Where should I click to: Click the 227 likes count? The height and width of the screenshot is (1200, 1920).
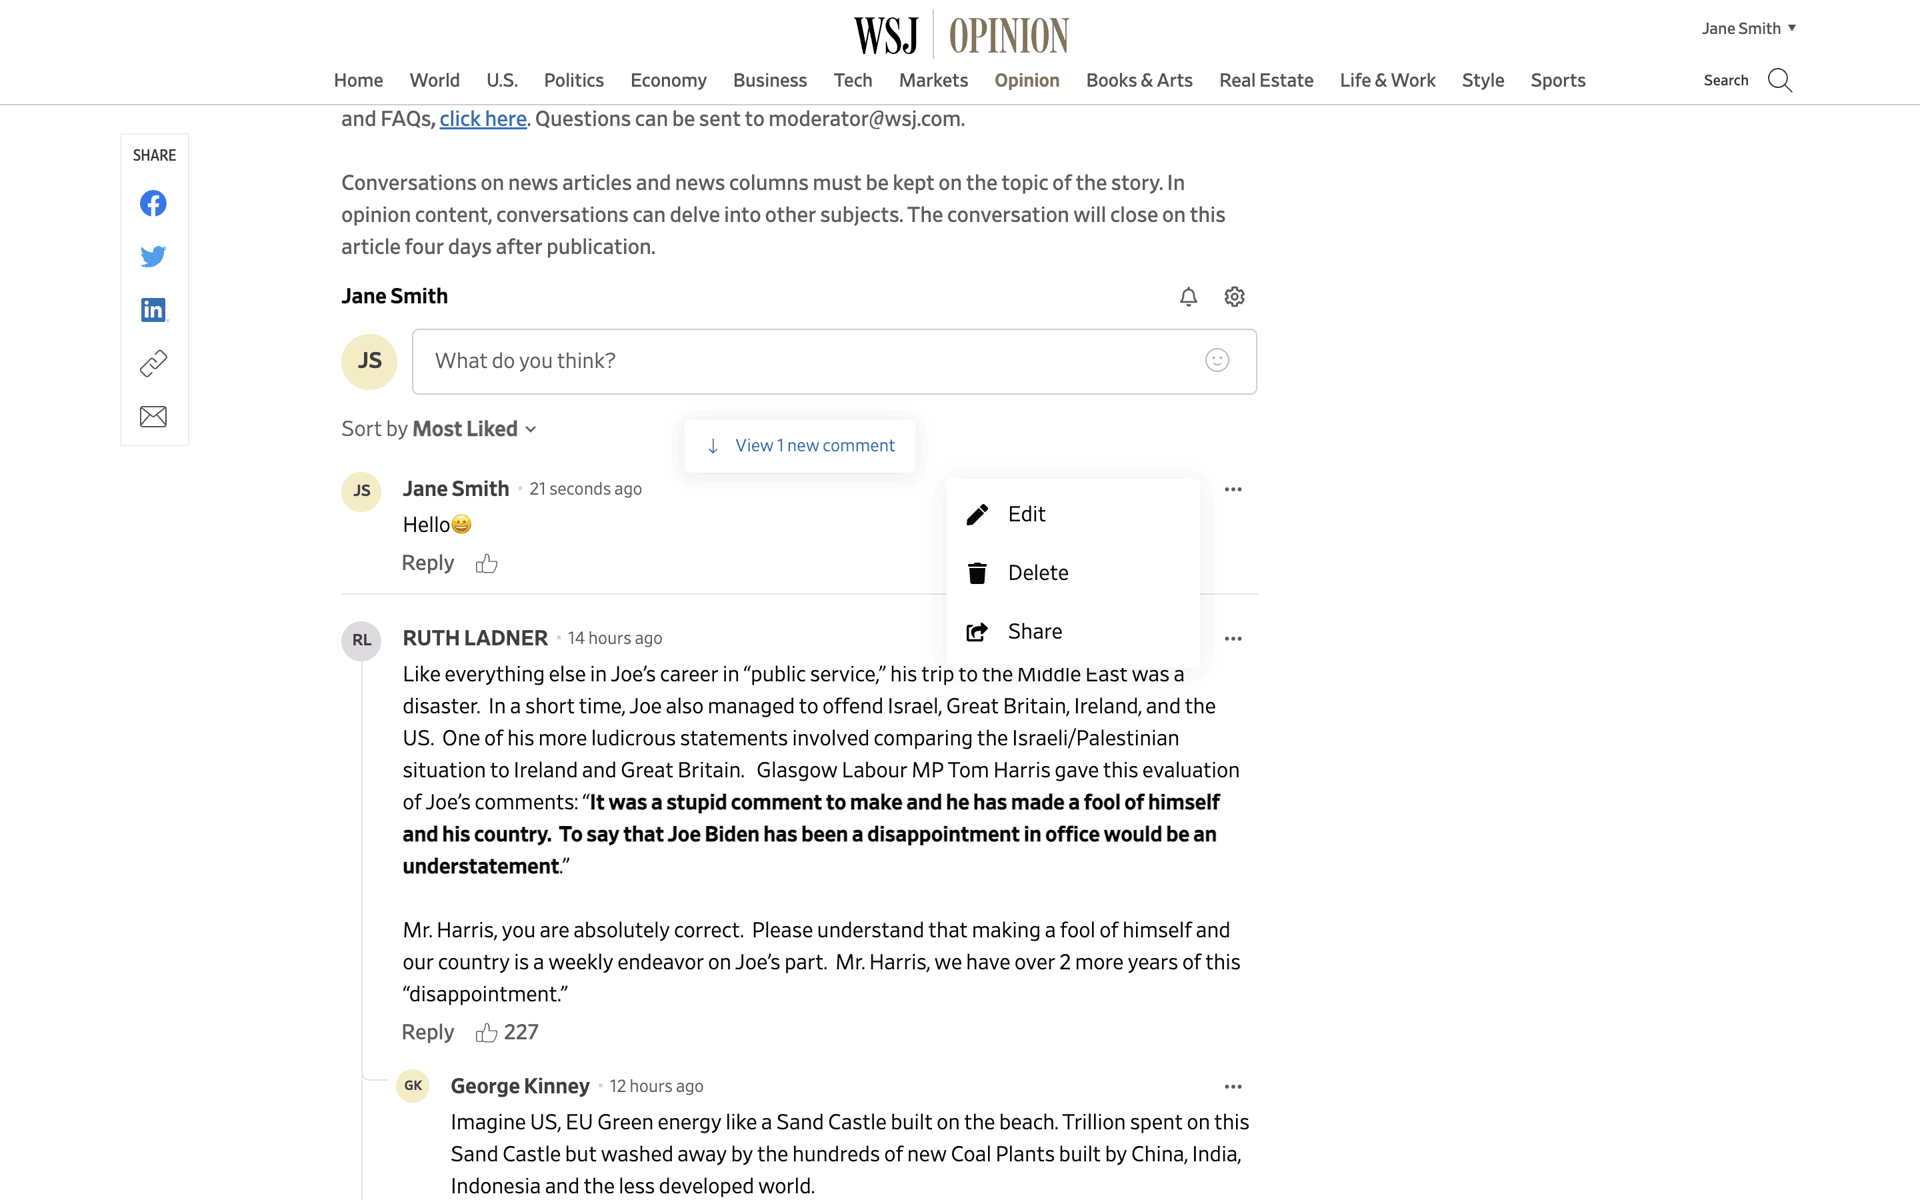pos(521,1032)
